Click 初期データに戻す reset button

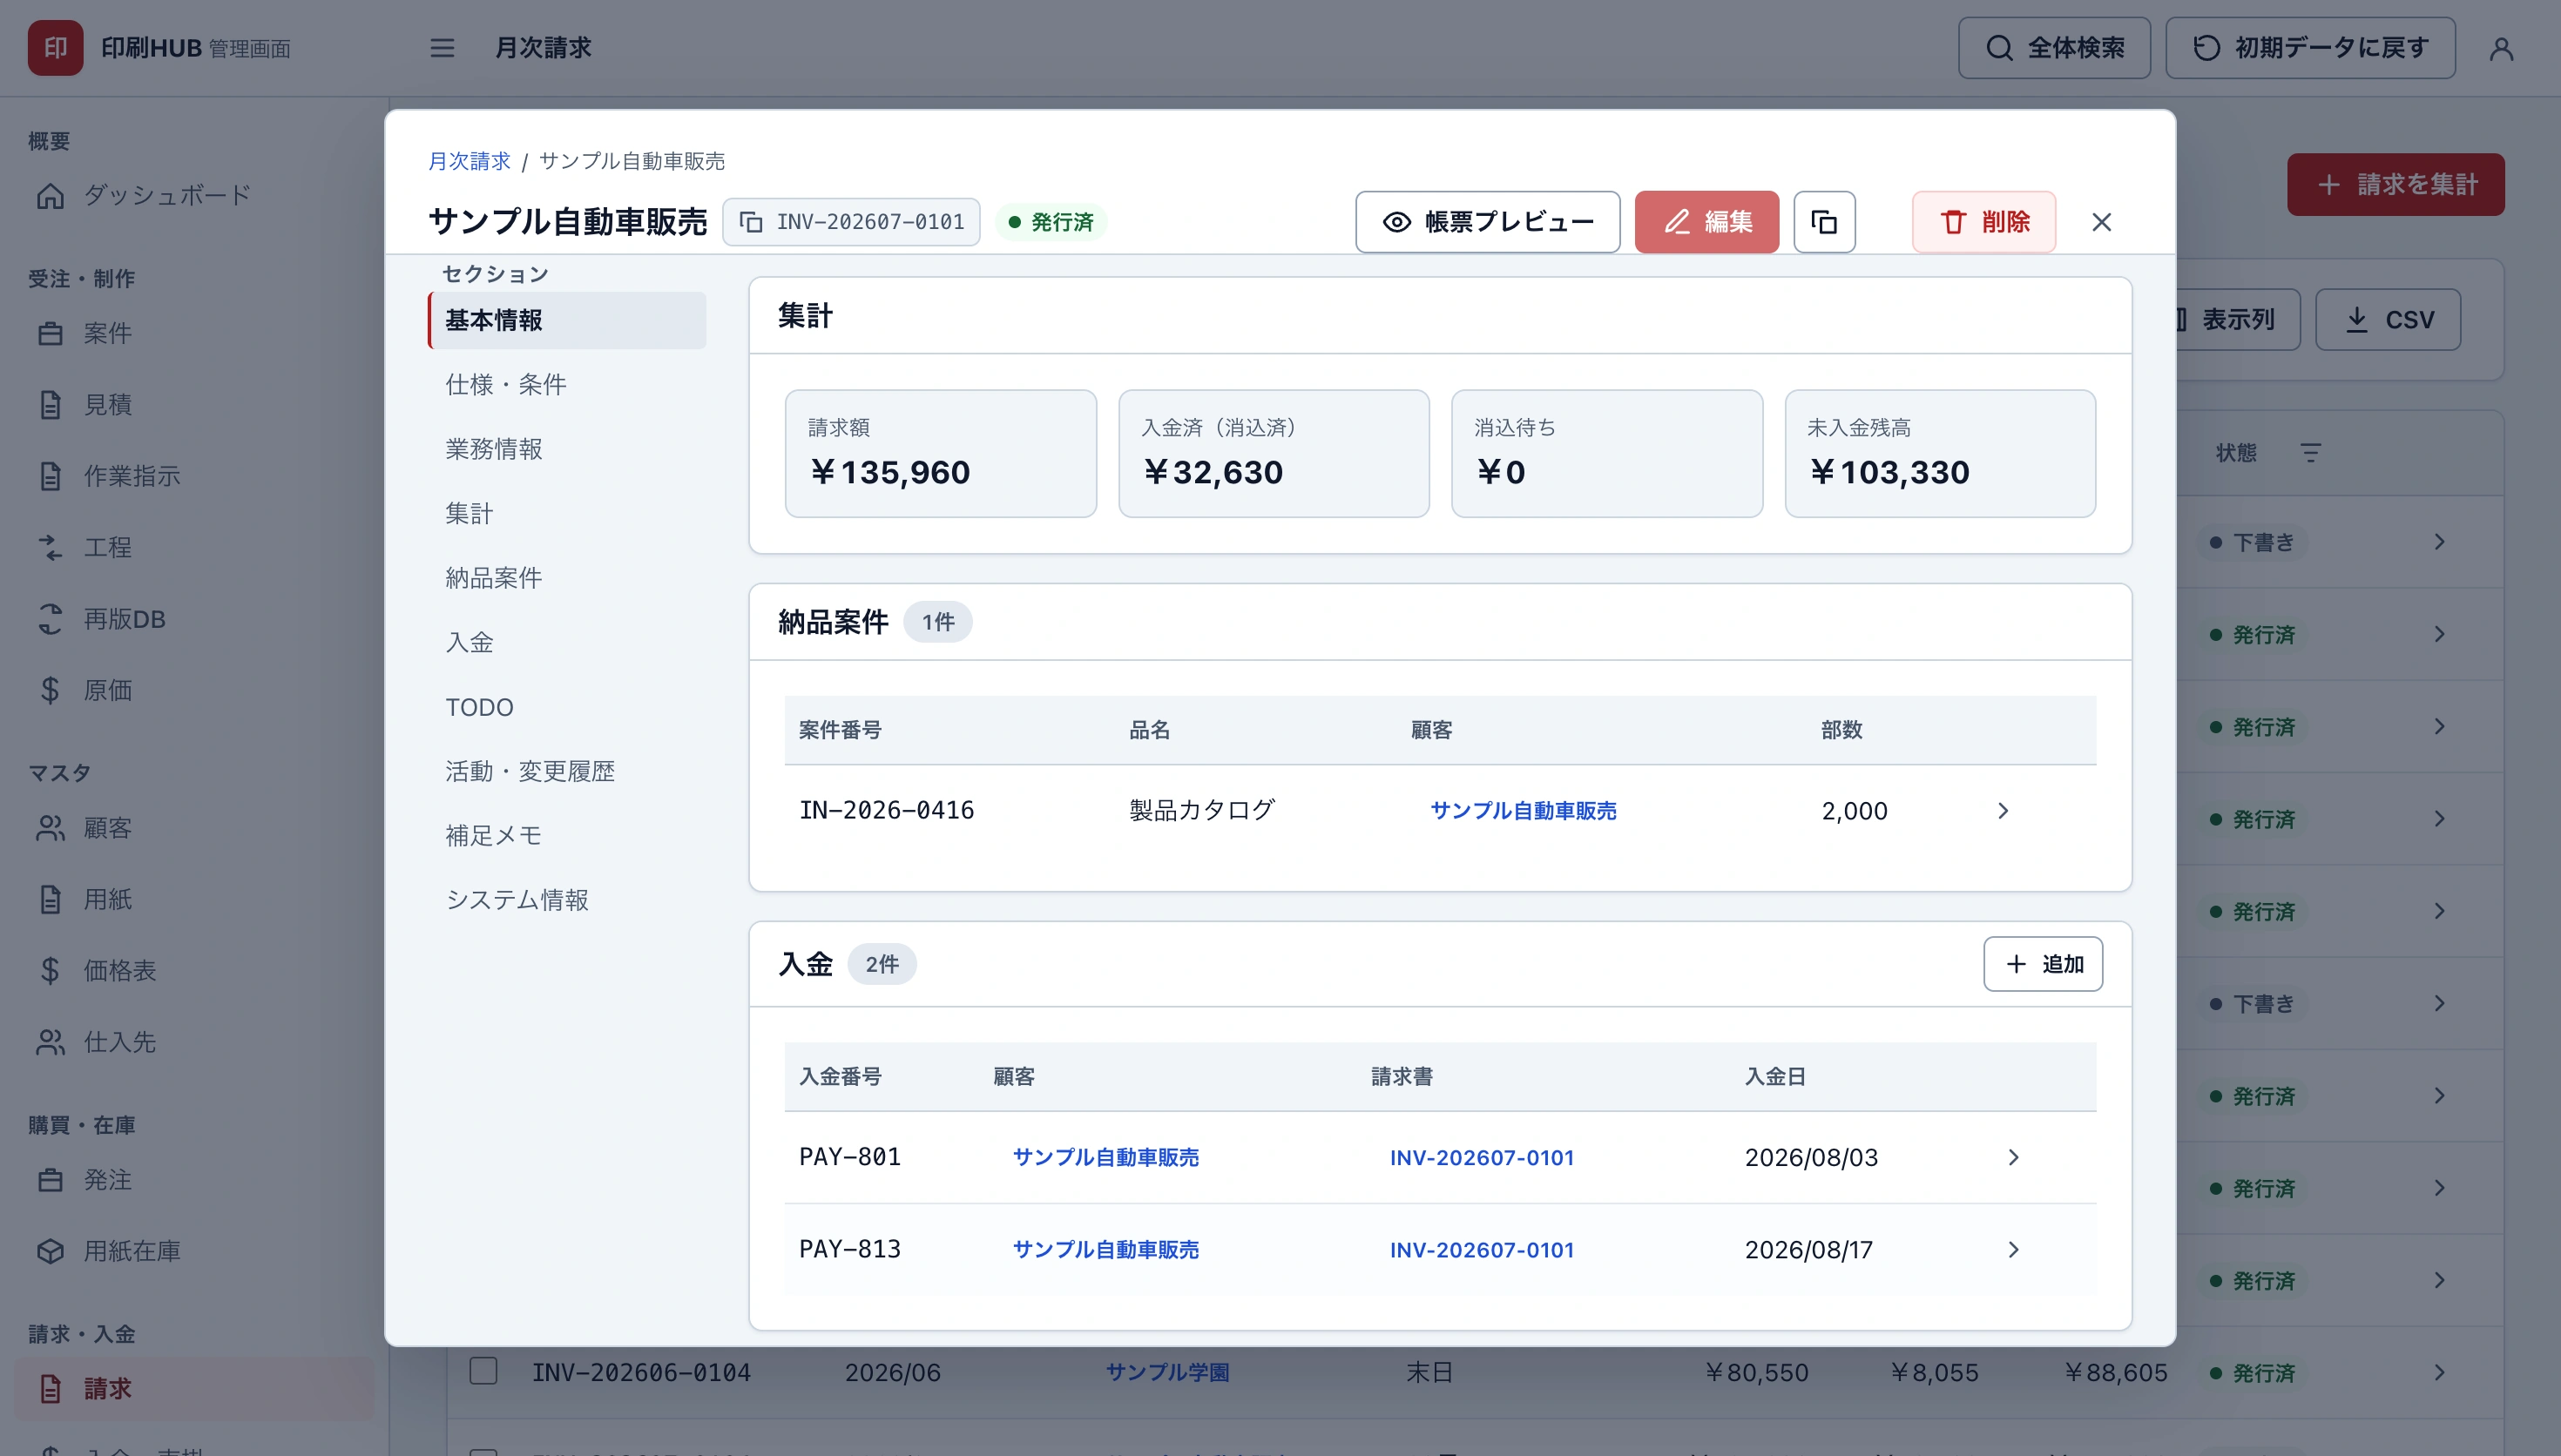click(2310, 48)
